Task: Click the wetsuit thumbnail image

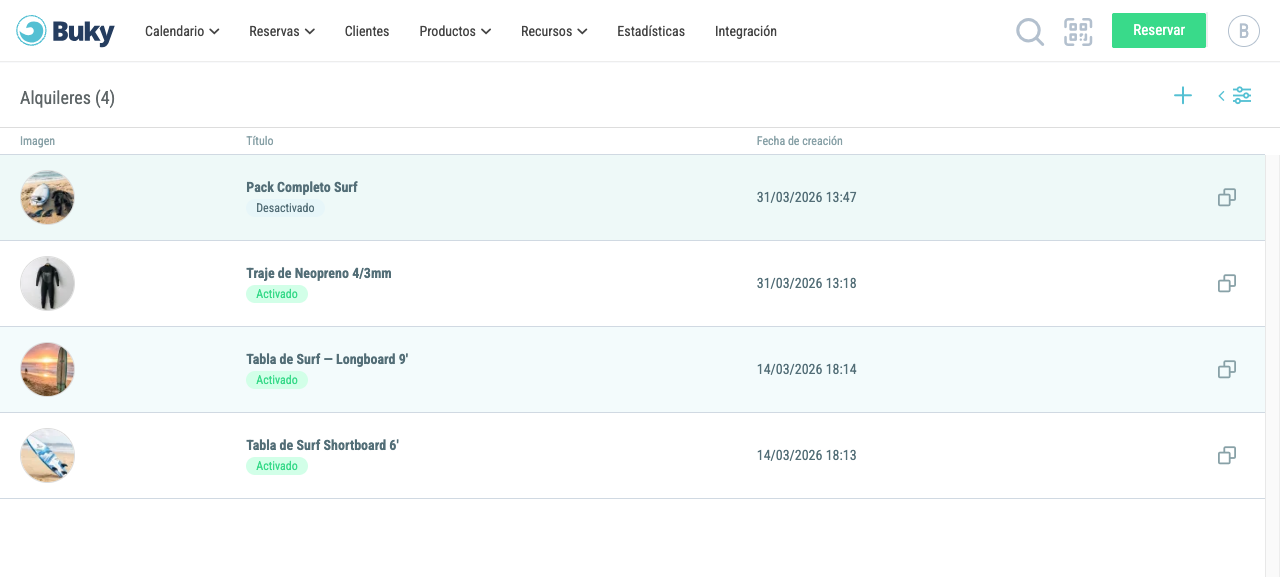Action: coord(47,283)
